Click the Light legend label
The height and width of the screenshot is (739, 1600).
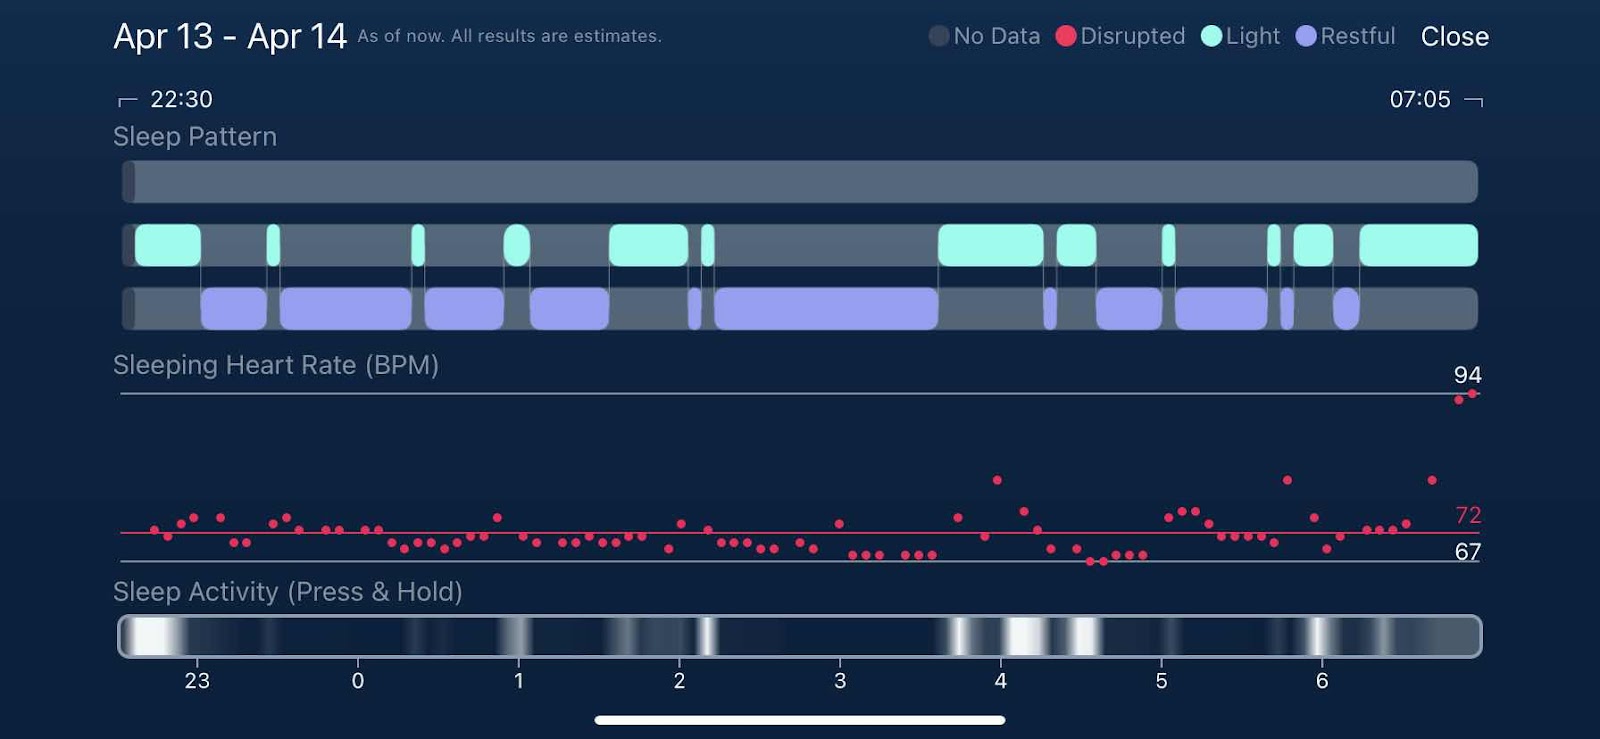[1253, 36]
